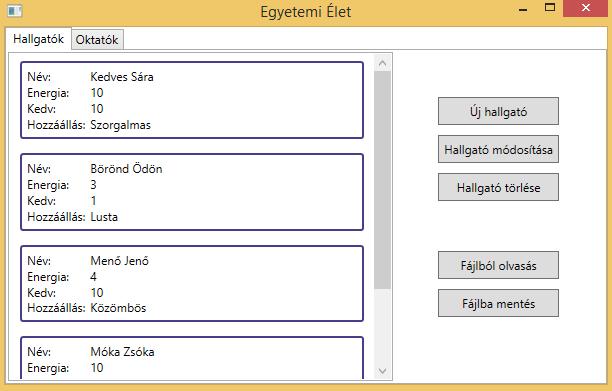This screenshot has height=391, width=612.
Task: Switch to the Oktatók tab
Action: pyautogui.click(x=97, y=40)
